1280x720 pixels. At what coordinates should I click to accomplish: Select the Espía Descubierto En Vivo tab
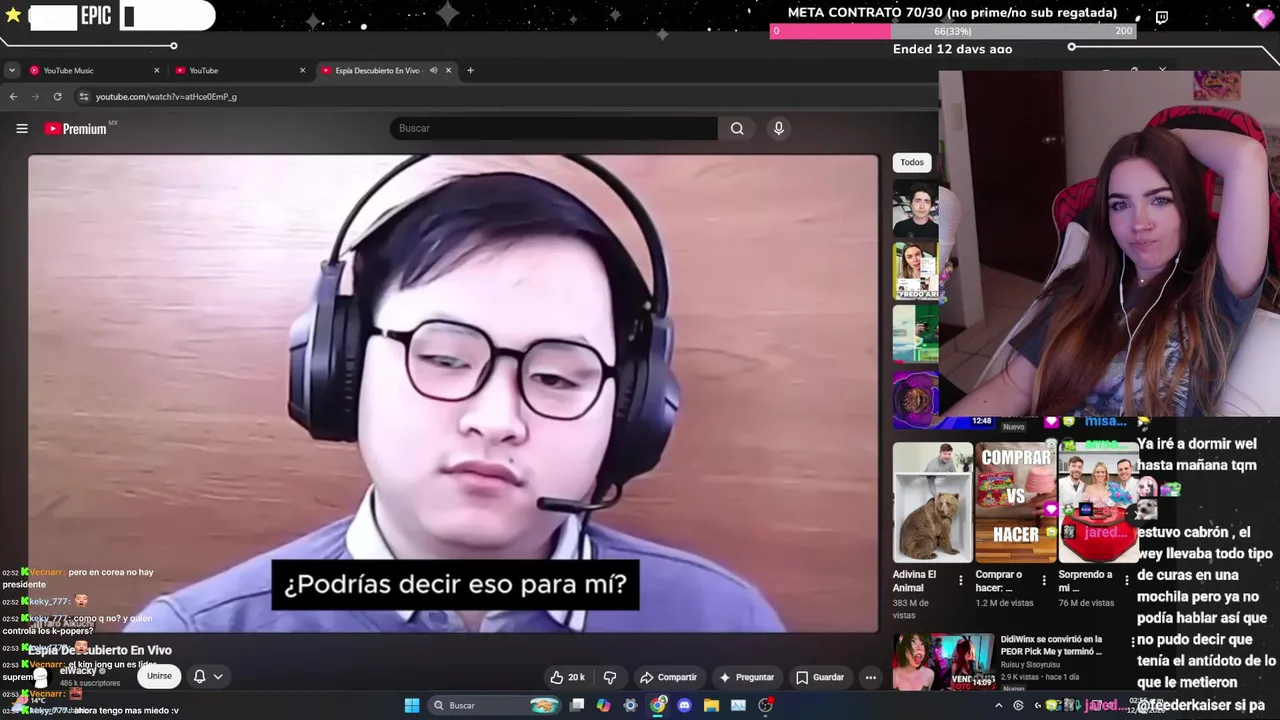385,70
